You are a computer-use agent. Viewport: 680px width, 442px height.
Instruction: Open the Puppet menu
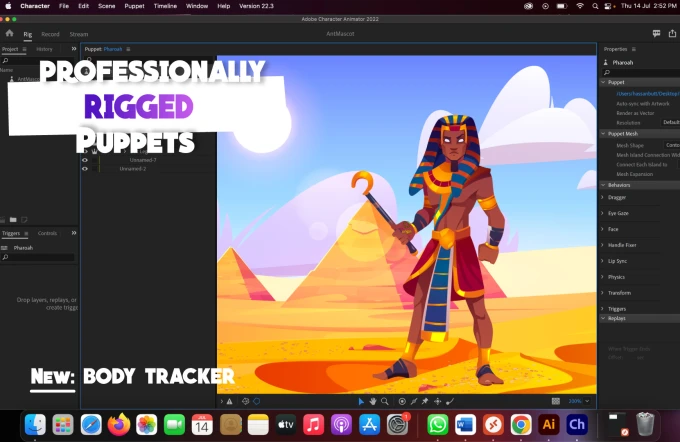pyautogui.click(x=134, y=6)
